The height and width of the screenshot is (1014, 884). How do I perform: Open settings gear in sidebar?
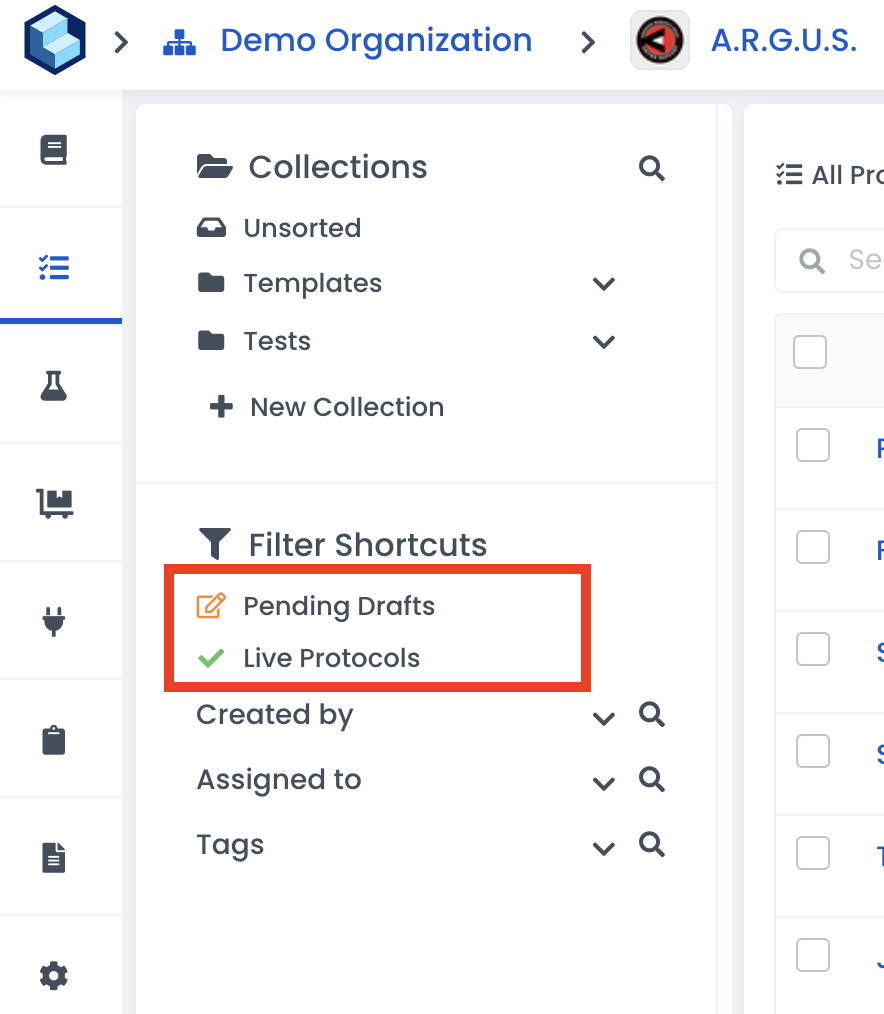[53, 975]
